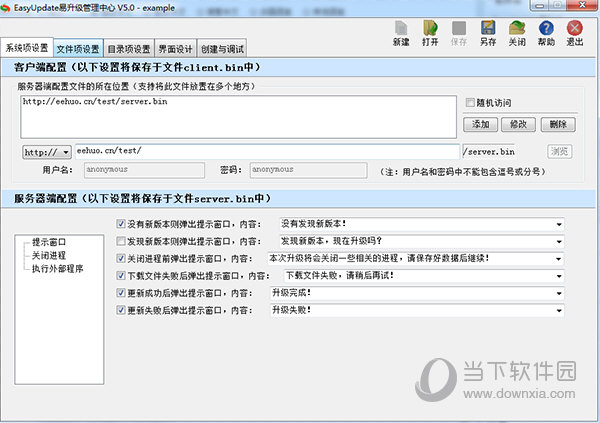600x423 pixels.
Task: Open the 帮助 (Help) icon
Action: tap(546, 33)
